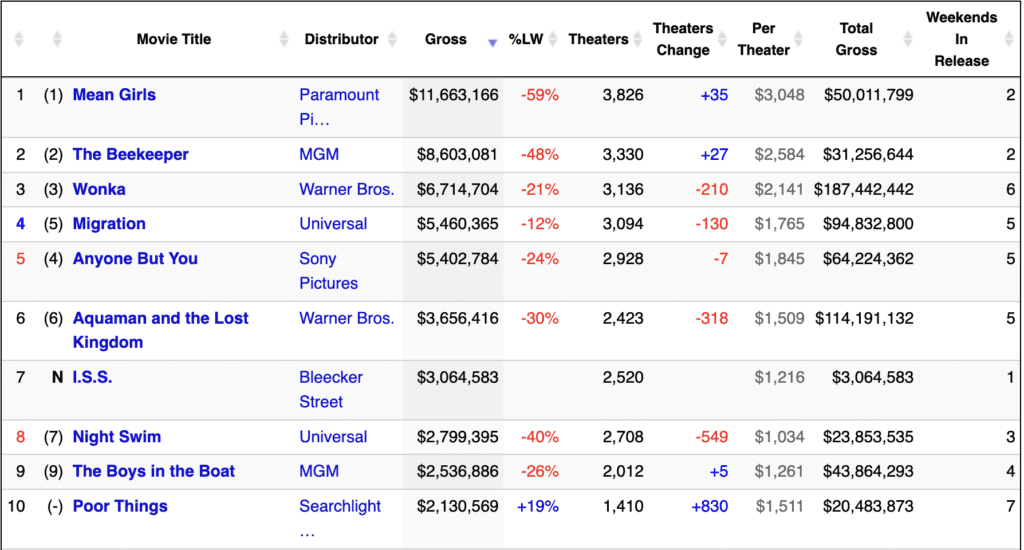Open The Beekeeper movie link
Screen dimensions: 1024x550
131,154
